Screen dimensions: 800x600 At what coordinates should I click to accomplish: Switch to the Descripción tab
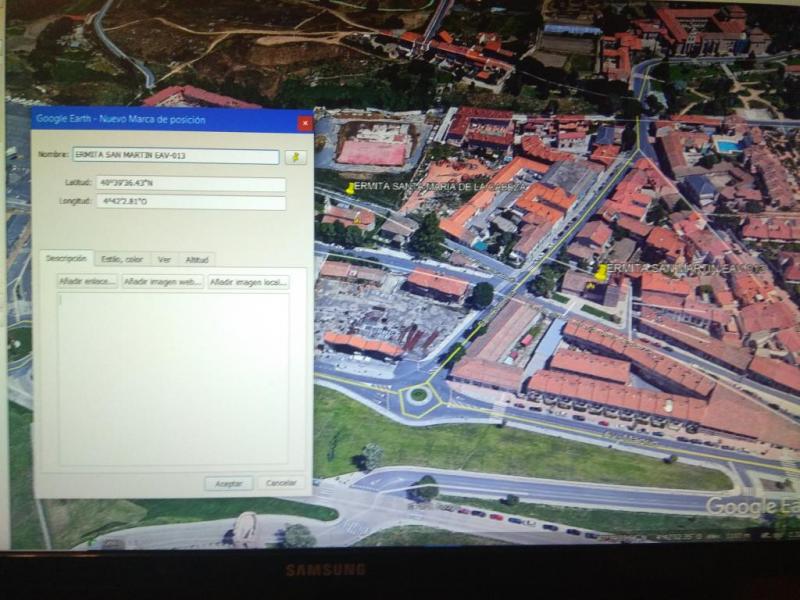66,259
